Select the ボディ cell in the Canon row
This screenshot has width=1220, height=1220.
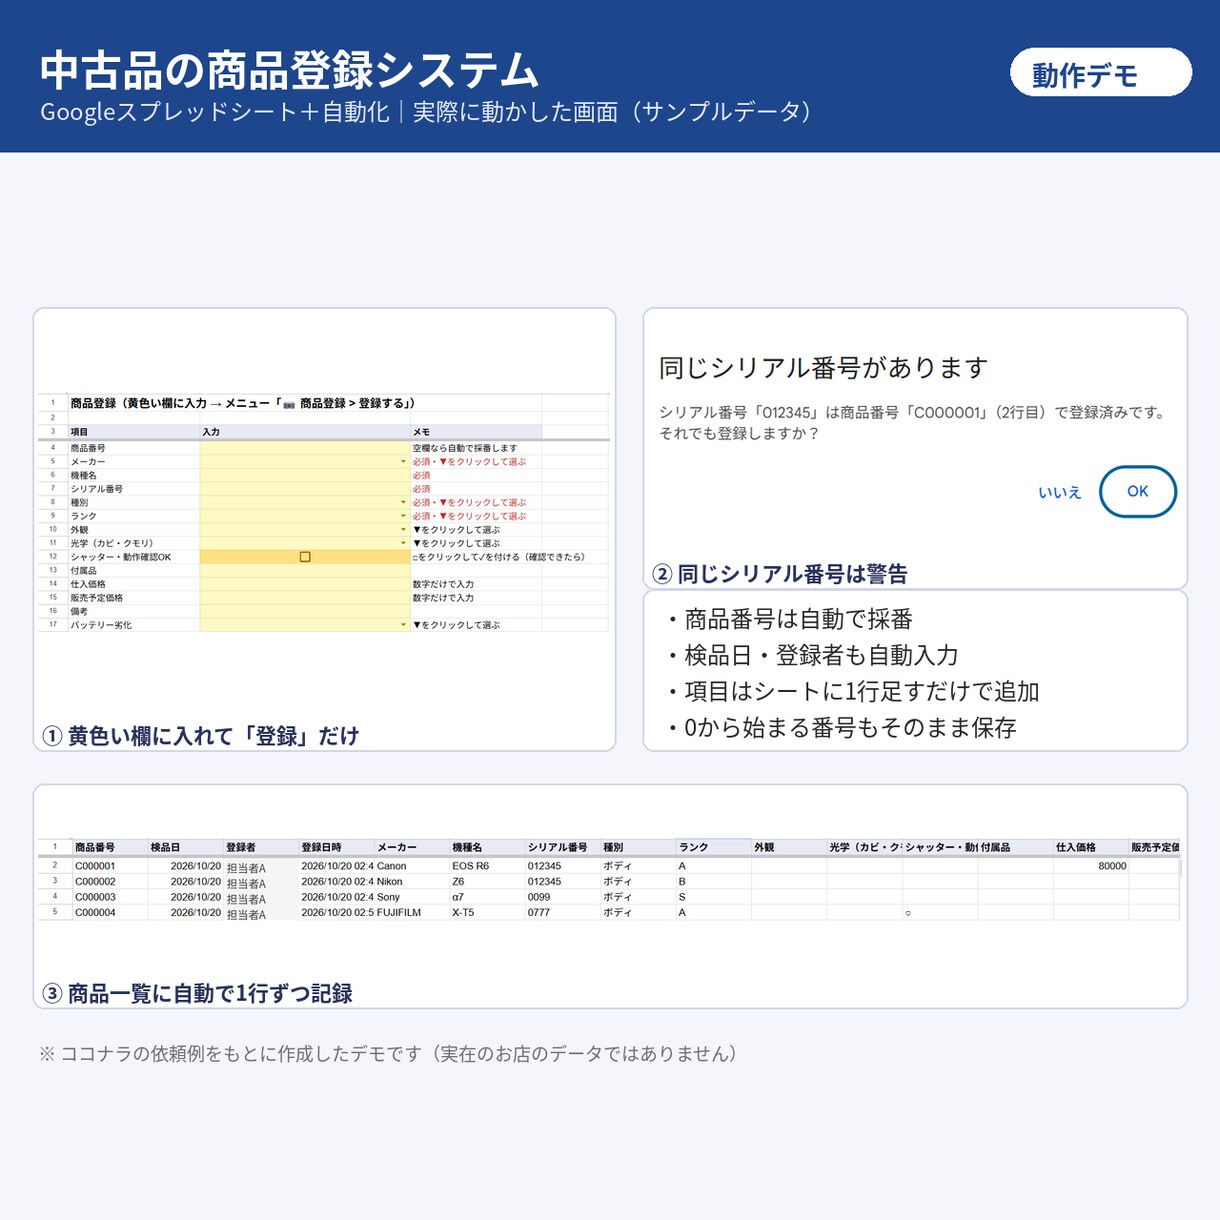(x=638, y=866)
